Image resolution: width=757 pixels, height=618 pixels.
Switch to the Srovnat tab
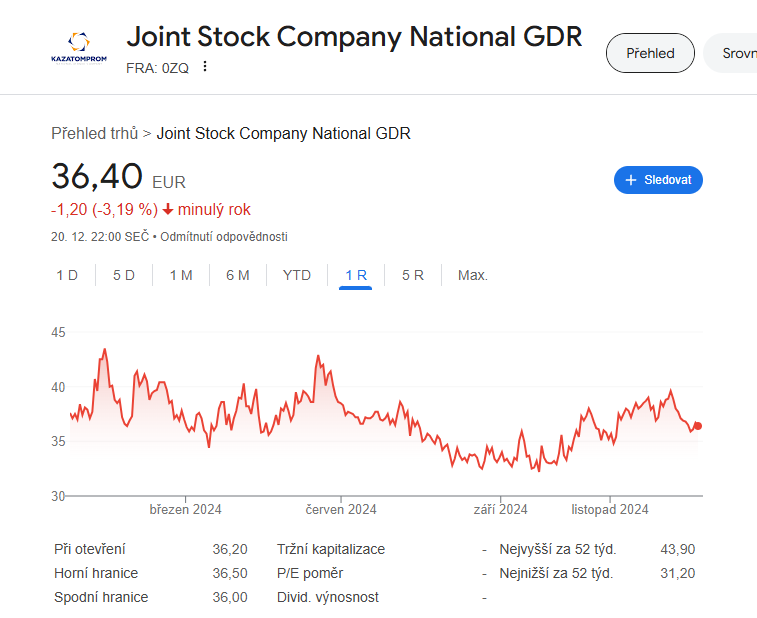tap(730, 53)
